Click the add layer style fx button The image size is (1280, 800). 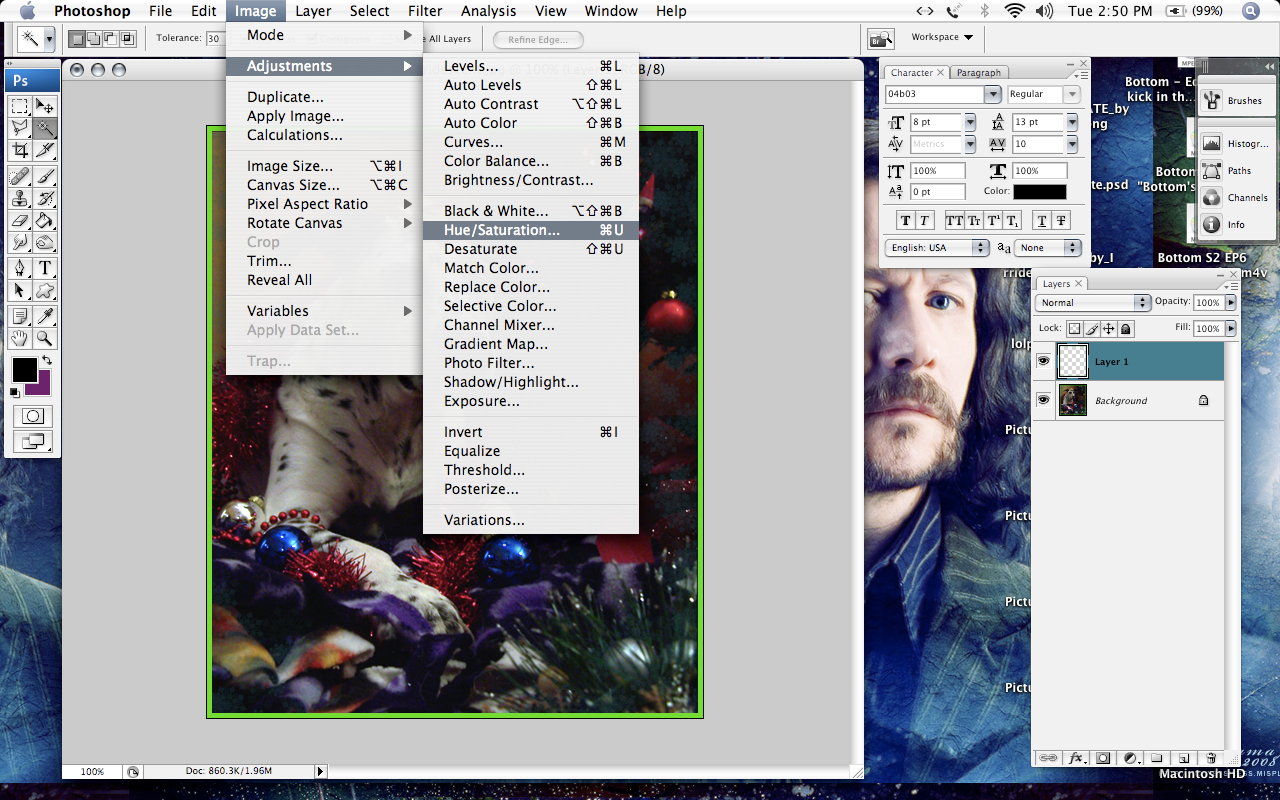click(x=1076, y=758)
